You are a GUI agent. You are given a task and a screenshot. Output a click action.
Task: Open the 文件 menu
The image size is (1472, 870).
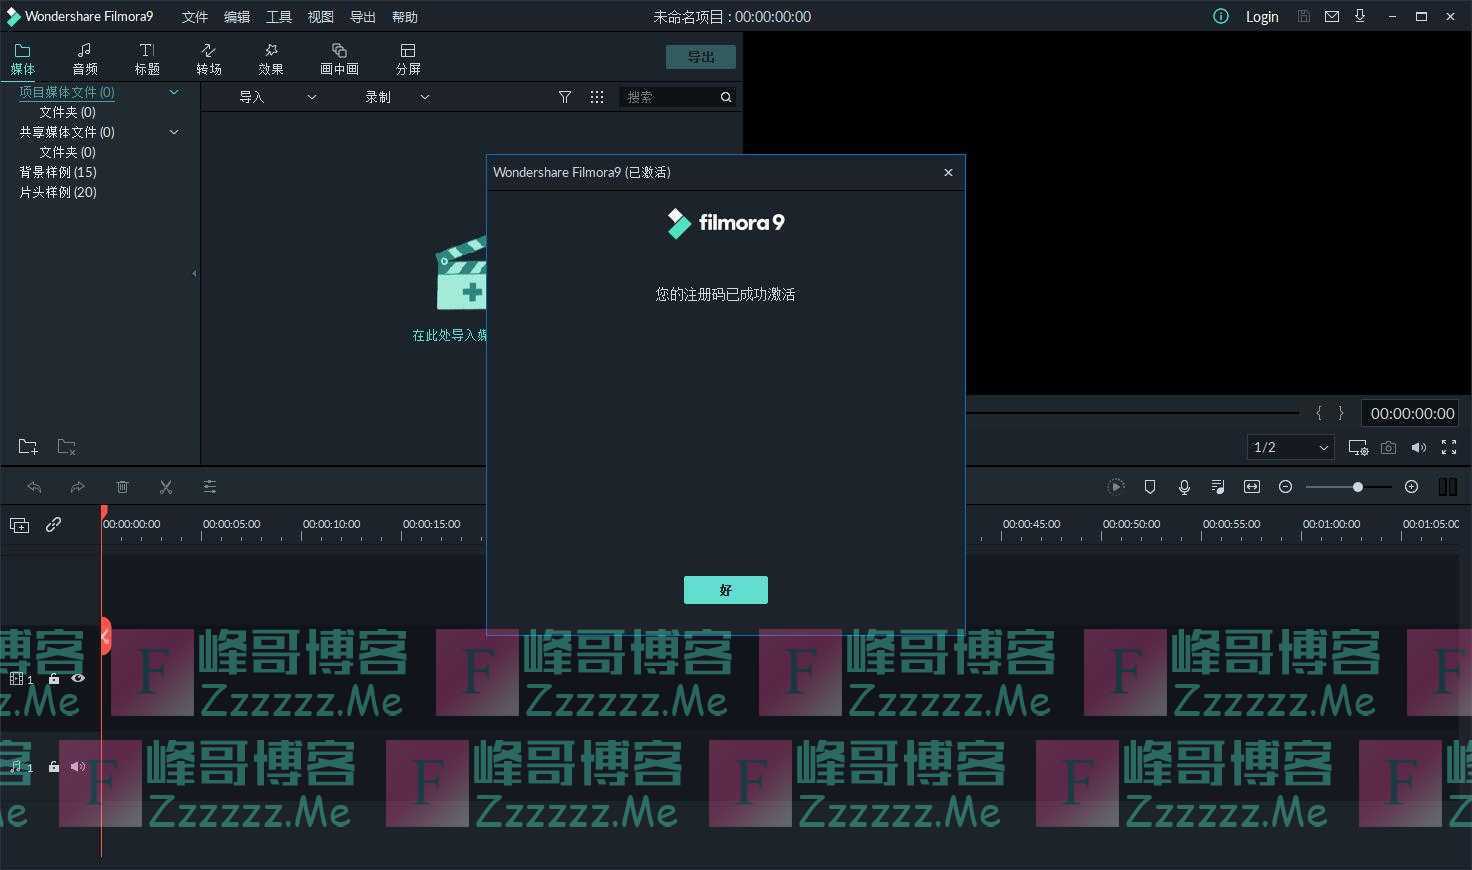pyautogui.click(x=195, y=17)
